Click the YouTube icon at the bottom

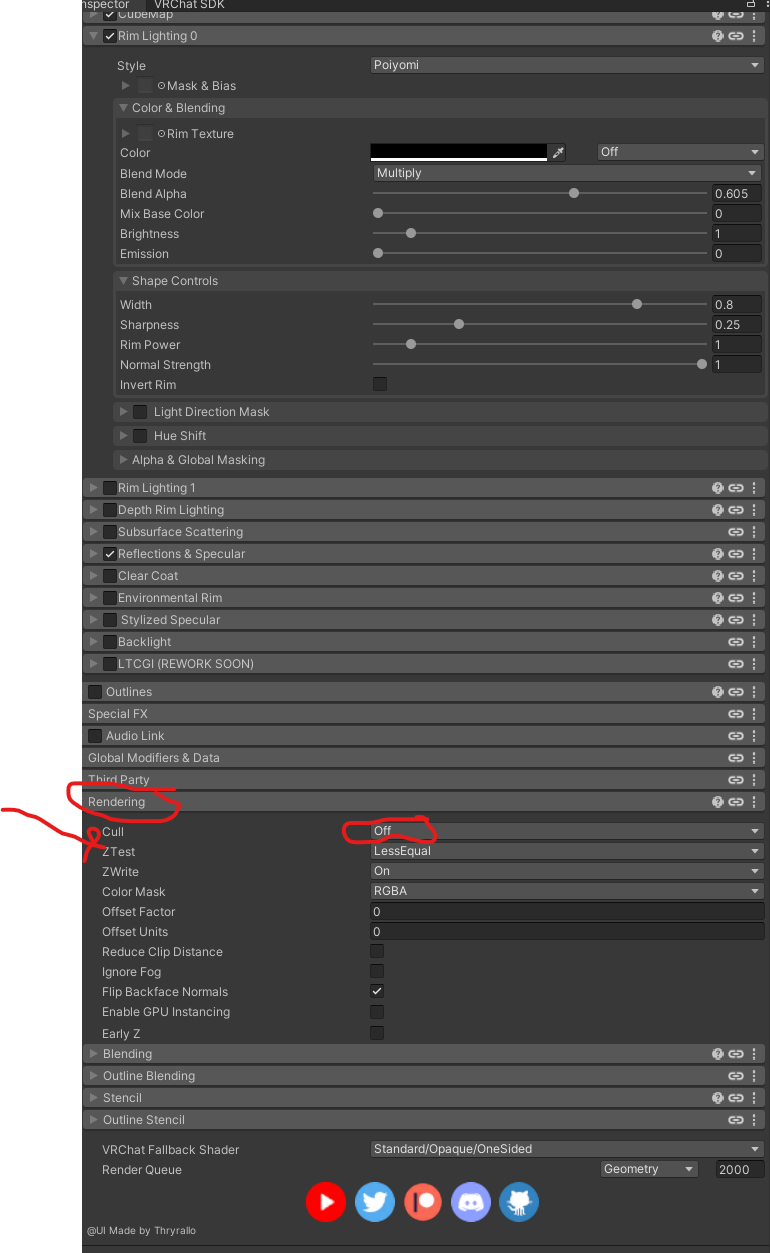click(326, 1202)
